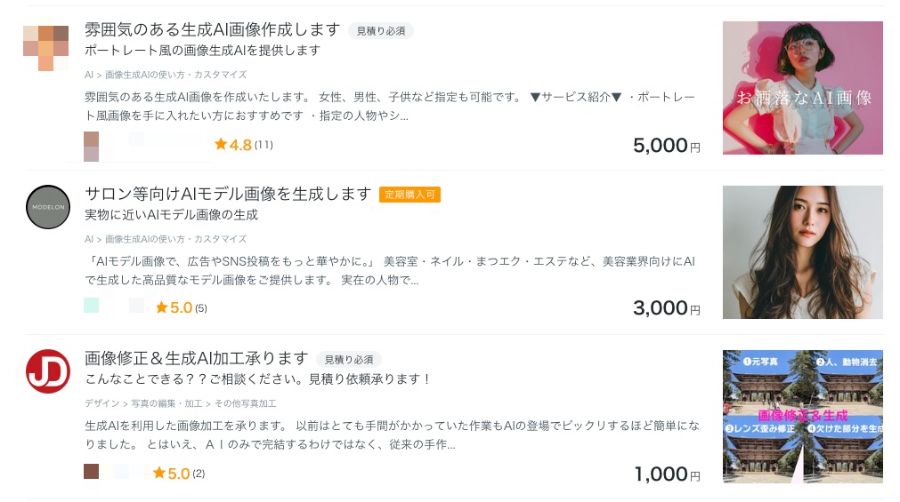
Task: Open the お洒落なAI画像 service thumbnail
Action: click(x=802, y=88)
